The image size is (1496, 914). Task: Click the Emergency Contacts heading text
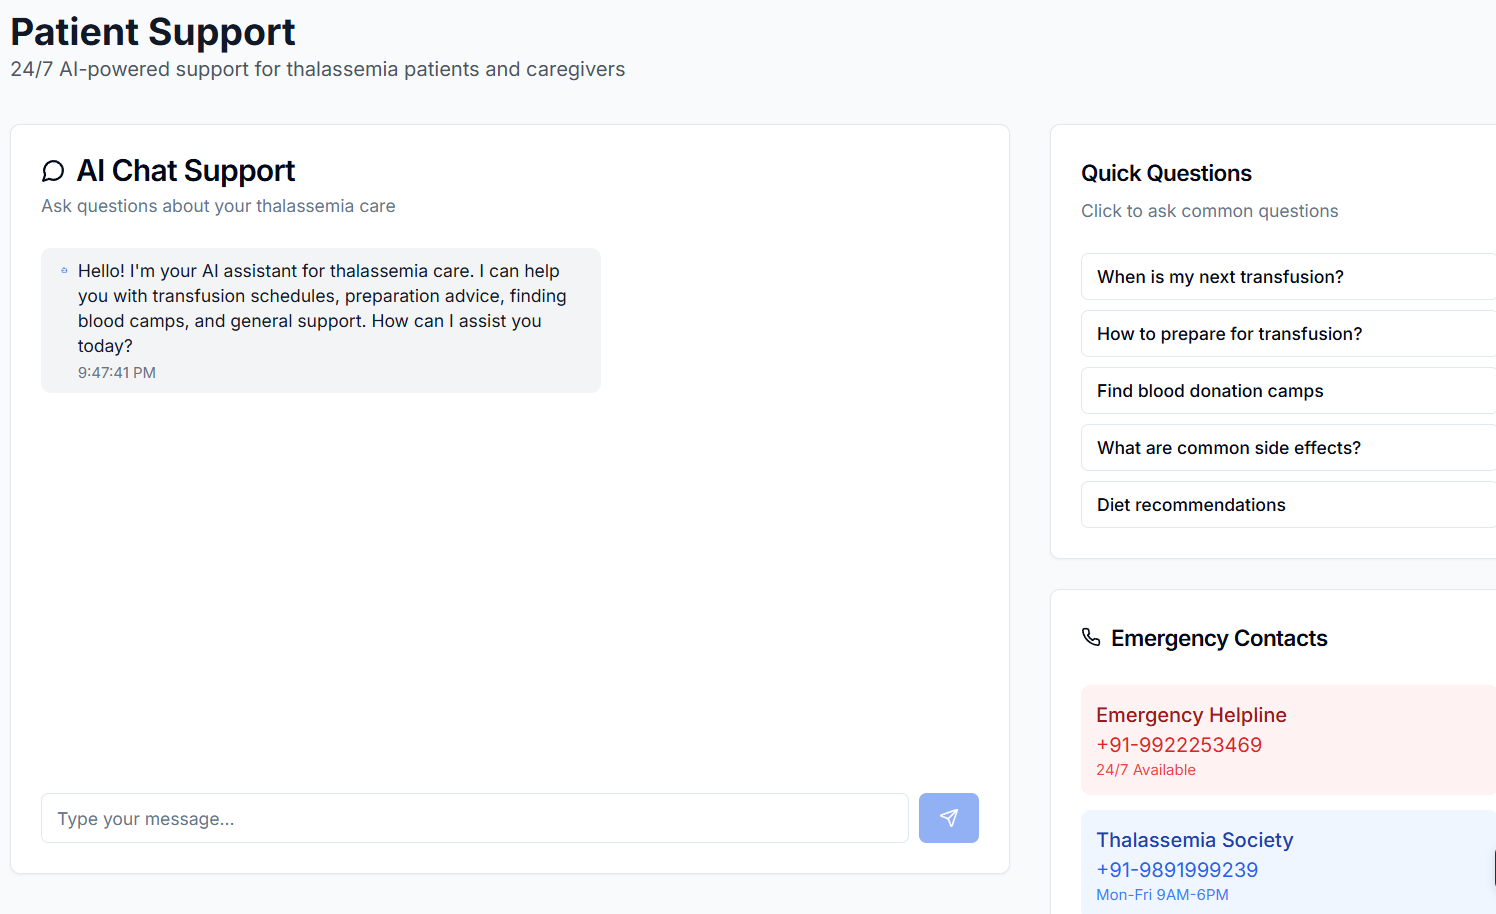pyautogui.click(x=1219, y=638)
